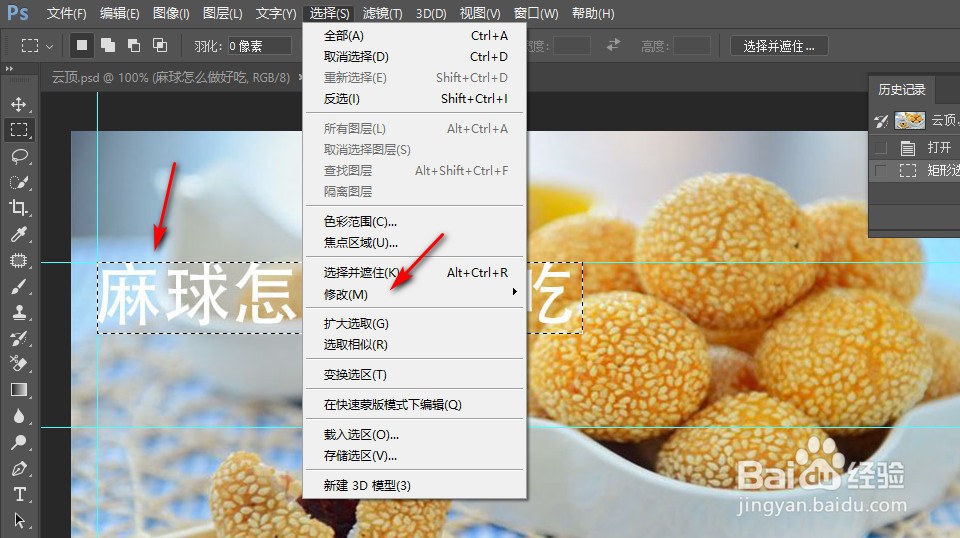Open the 滤镜(T) menu
Viewport: 960px width, 538px height.
[x=382, y=13]
